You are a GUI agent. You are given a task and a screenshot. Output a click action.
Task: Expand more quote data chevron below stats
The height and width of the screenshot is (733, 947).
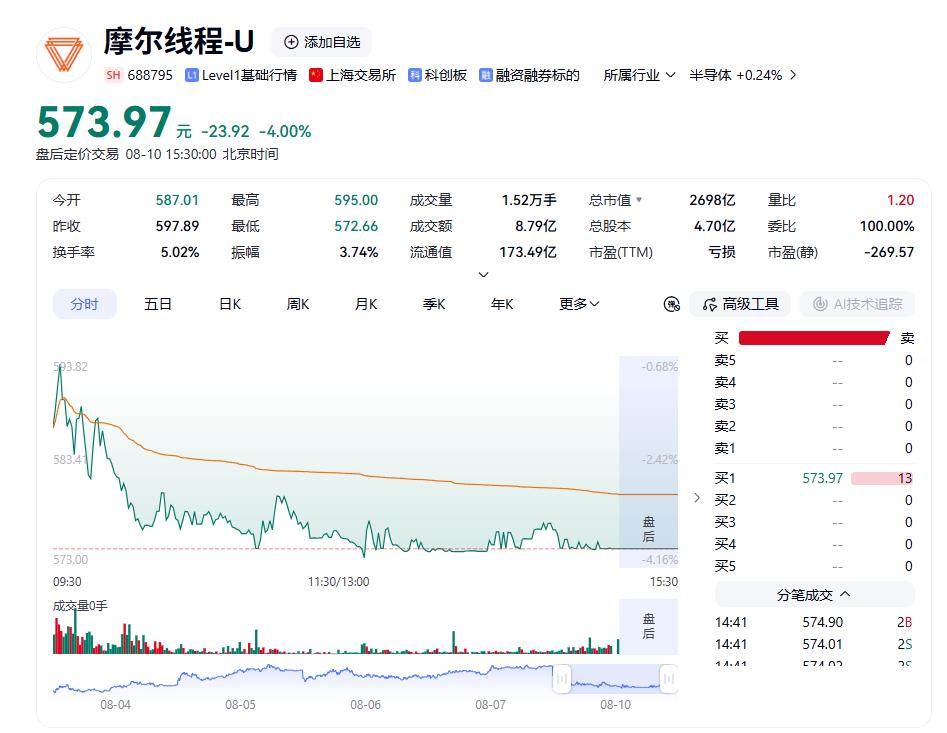tap(483, 275)
